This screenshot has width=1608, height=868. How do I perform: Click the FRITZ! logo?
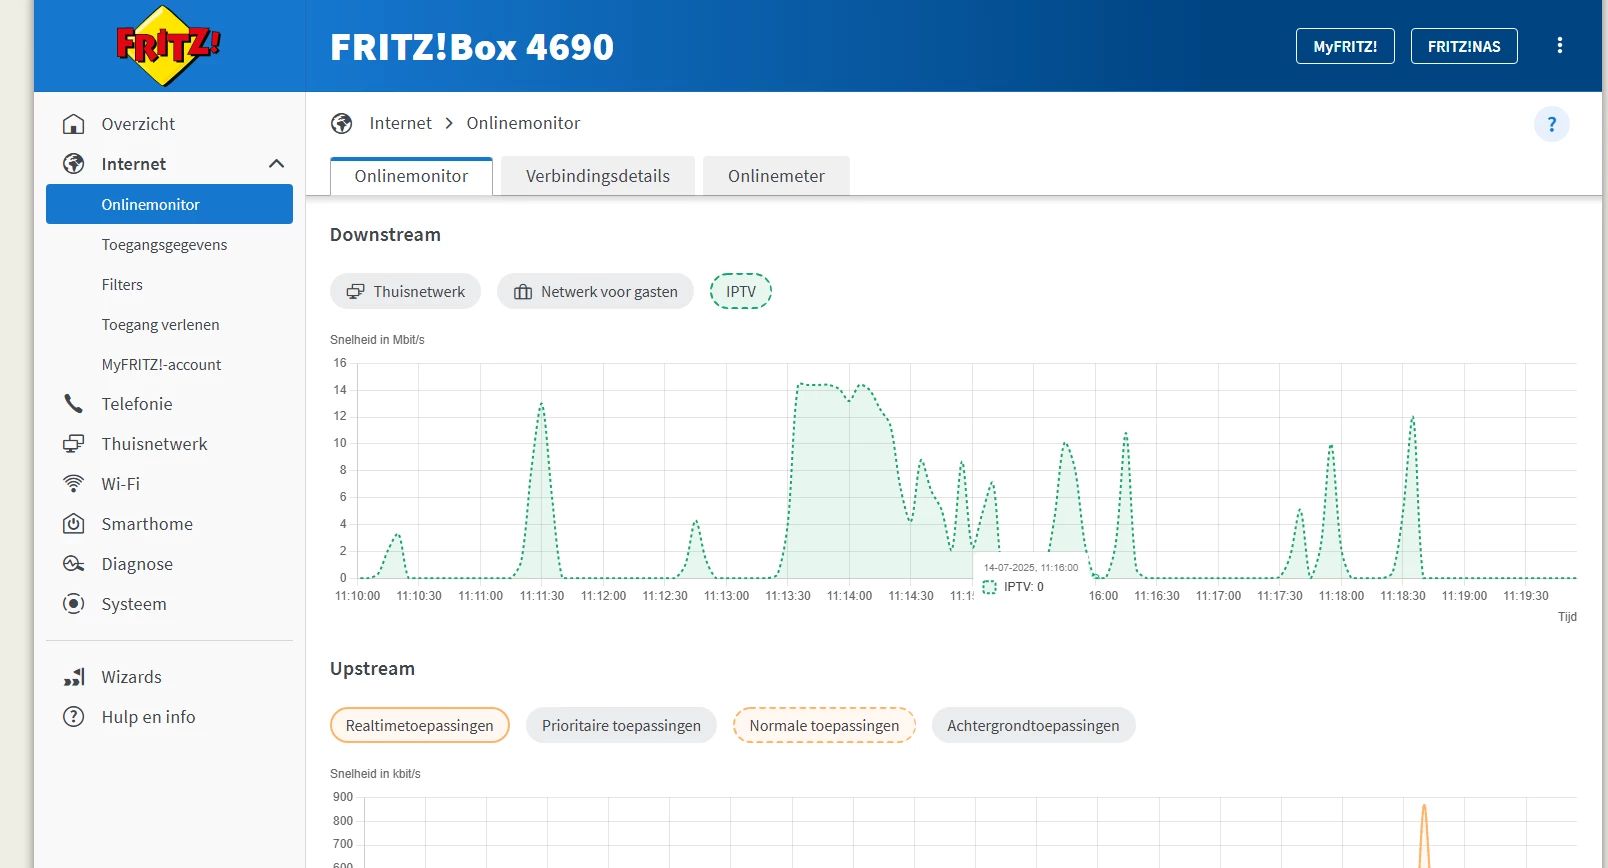(168, 46)
